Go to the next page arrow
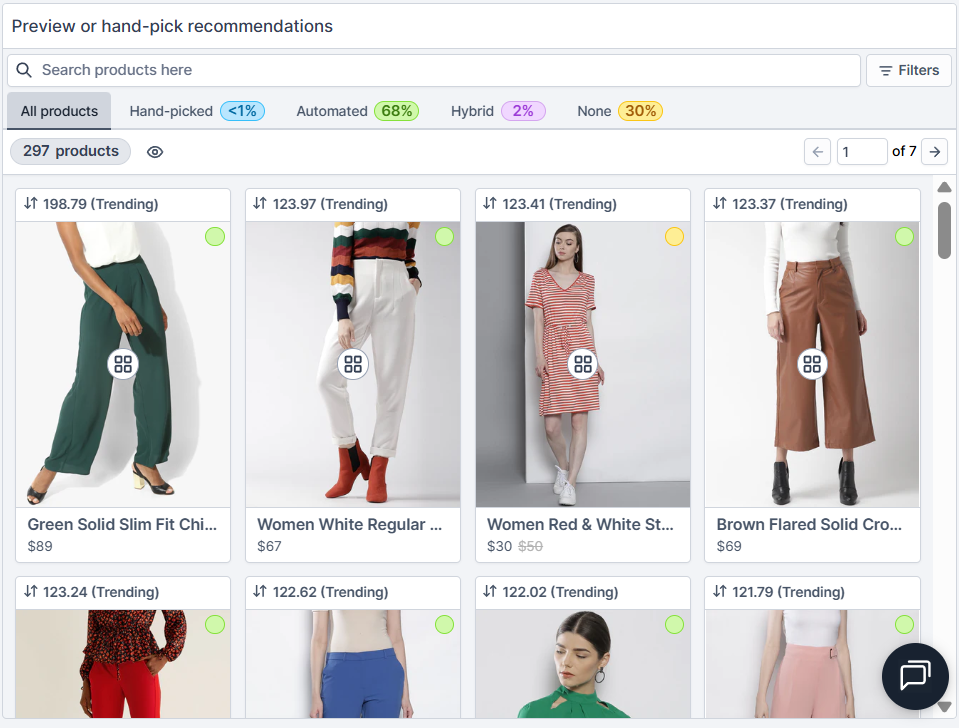This screenshot has height=728, width=959. pos(935,151)
